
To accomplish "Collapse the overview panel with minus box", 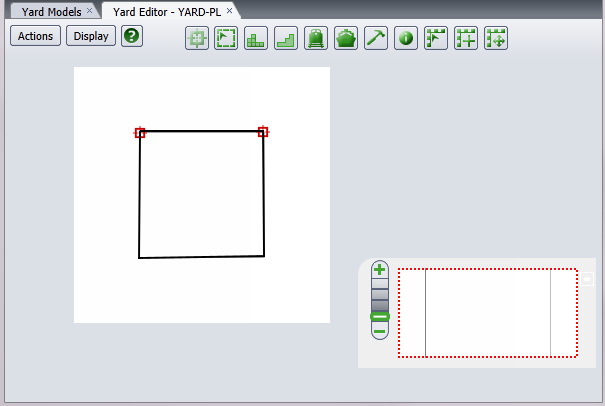I will tap(587, 279).
